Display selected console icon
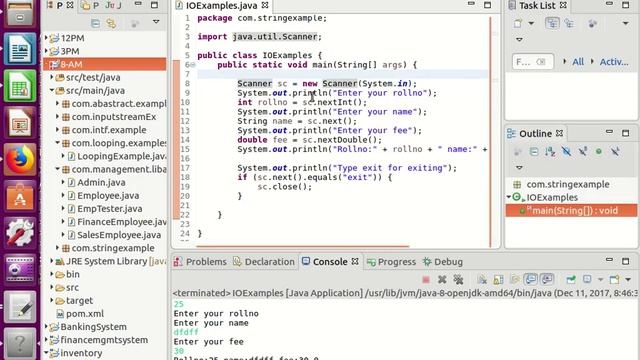 [x=587, y=280]
